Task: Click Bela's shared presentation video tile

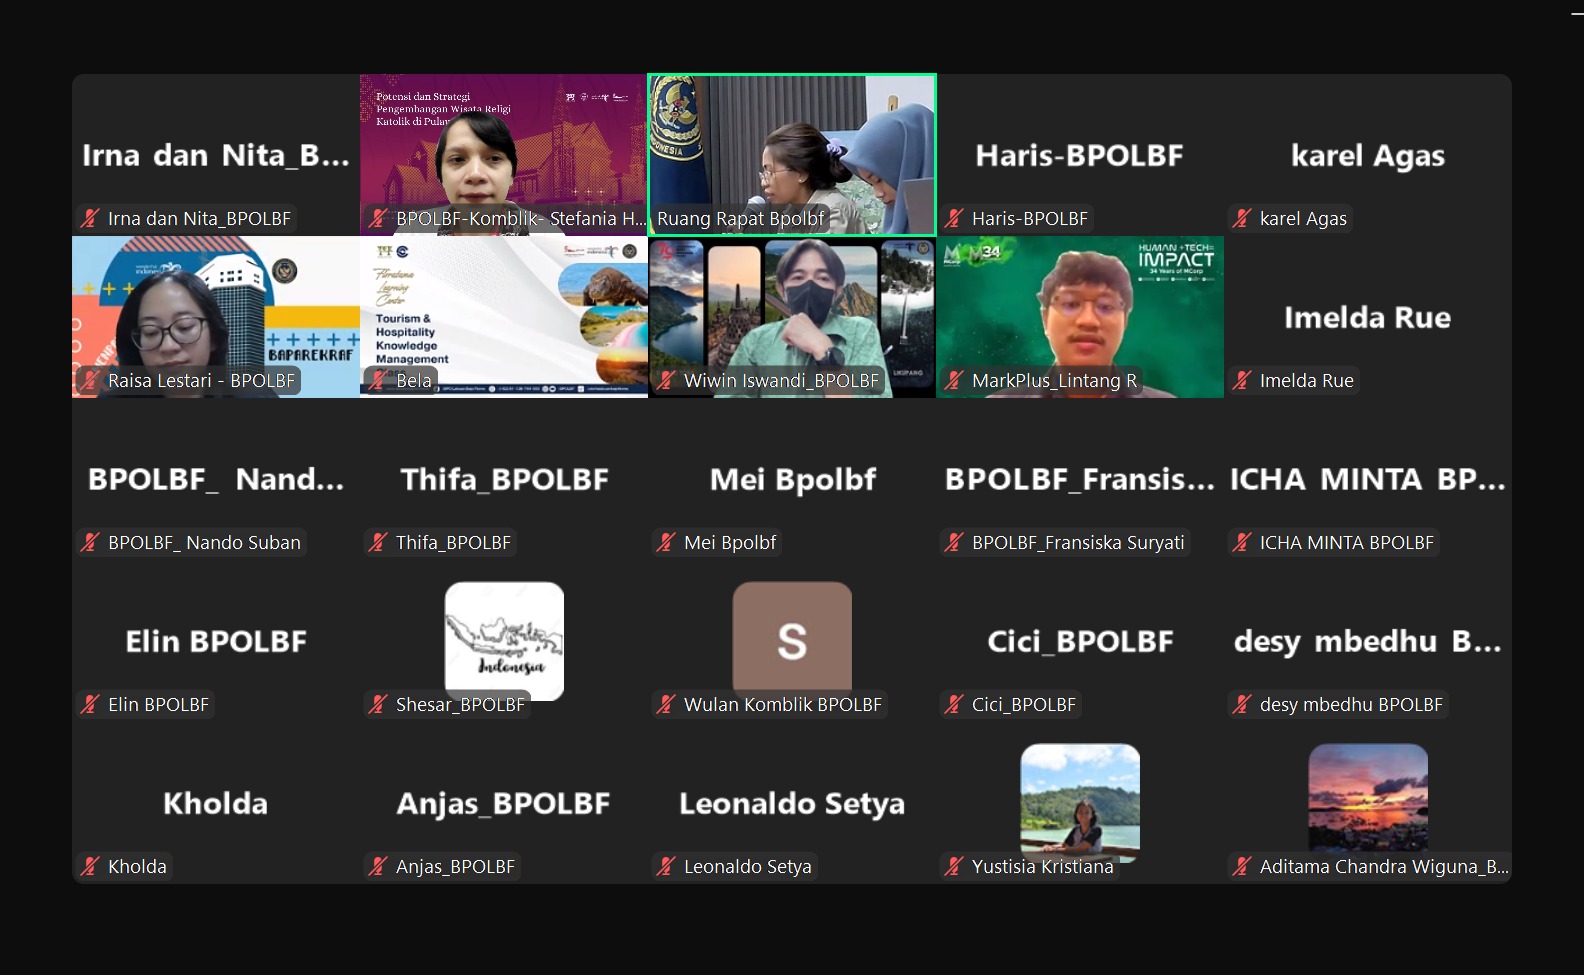Action: pos(504,317)
